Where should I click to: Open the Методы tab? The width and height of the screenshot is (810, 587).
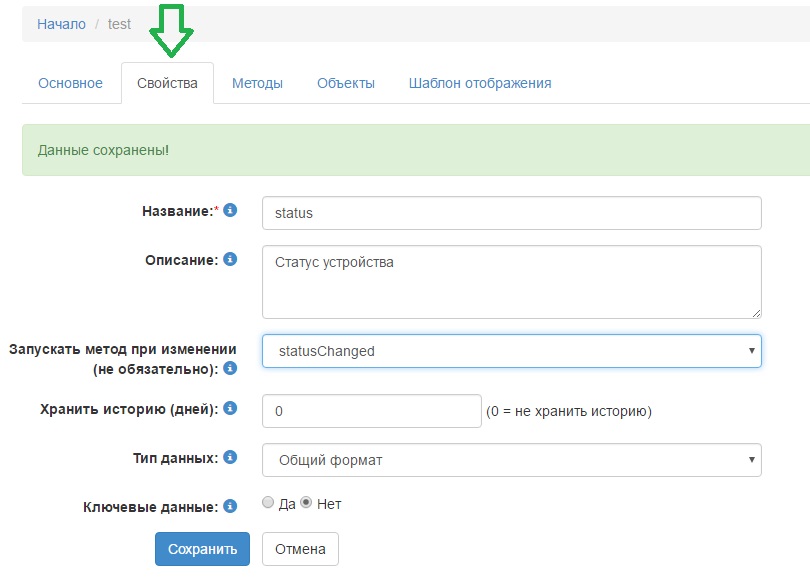pos(257,83)
